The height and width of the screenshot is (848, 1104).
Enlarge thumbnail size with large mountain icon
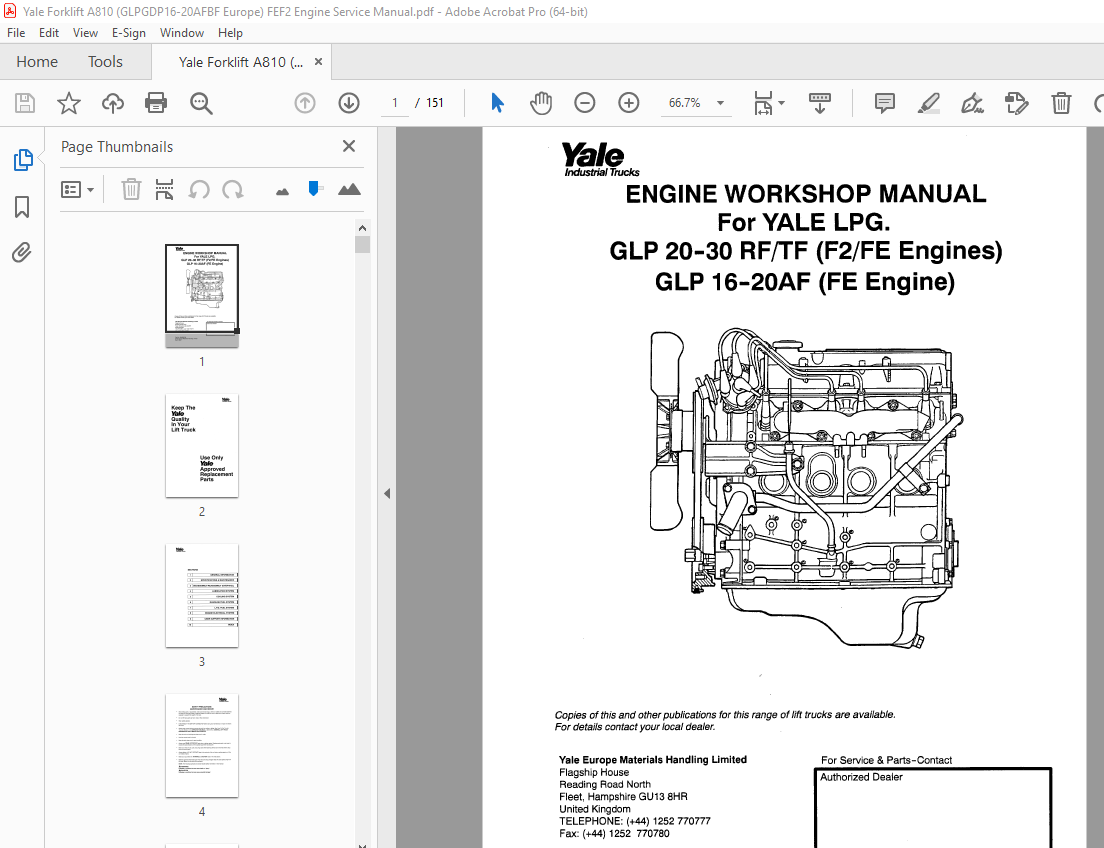(349, 189)
